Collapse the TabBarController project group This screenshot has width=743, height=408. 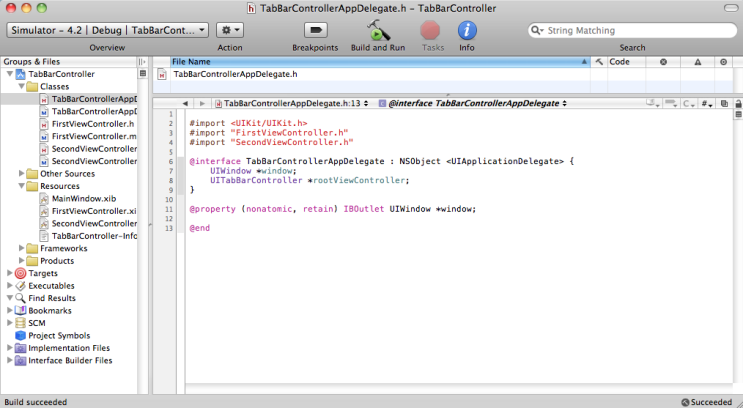(9, 74)
